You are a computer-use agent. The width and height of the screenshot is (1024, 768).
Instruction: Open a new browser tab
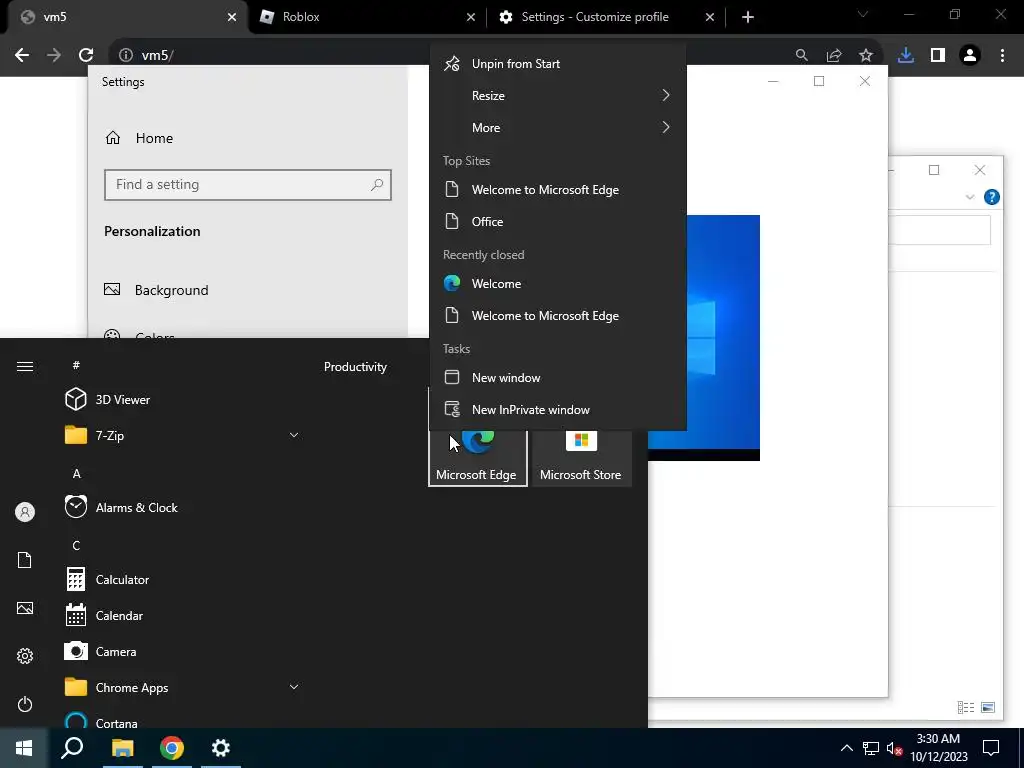click(x=748, y=17)
